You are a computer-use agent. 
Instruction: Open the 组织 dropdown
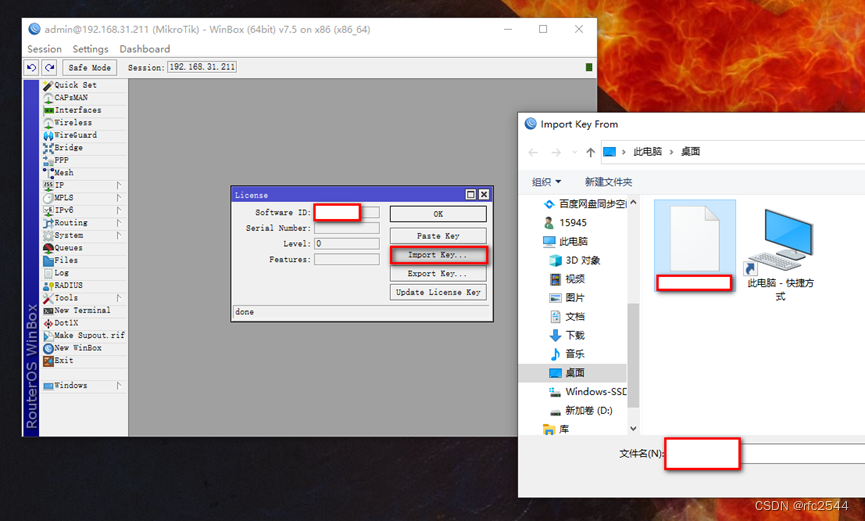click(x=546, y=182)
